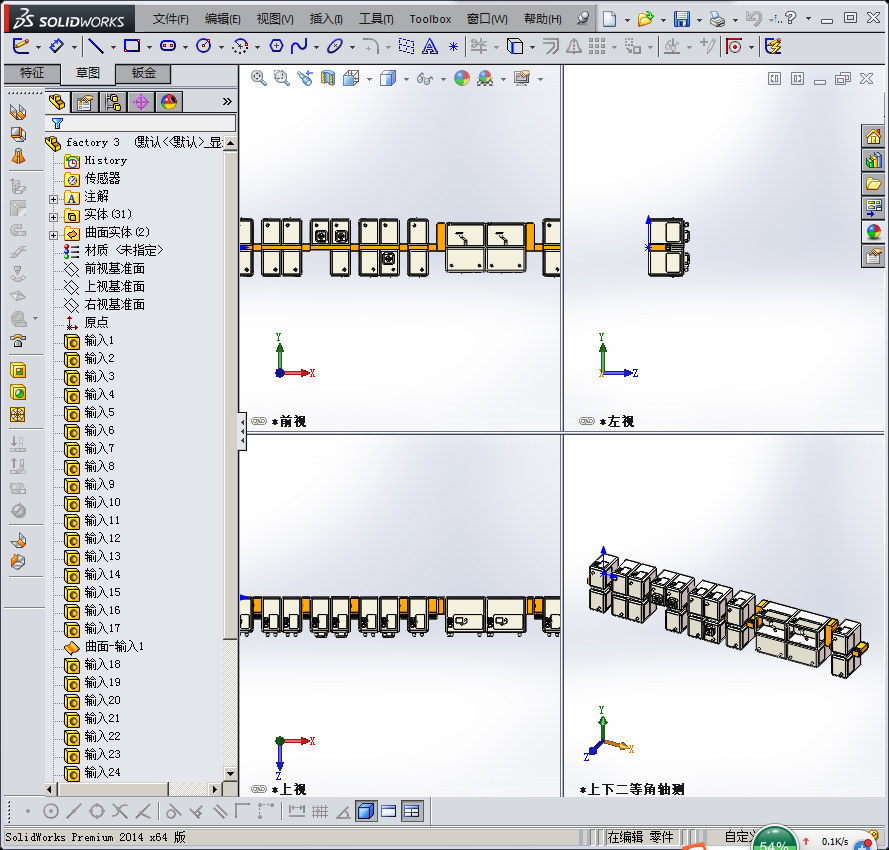Click the Zoom to Fit icon
Image resolution: width=889 pixels, height=850 pixels.
256,78
